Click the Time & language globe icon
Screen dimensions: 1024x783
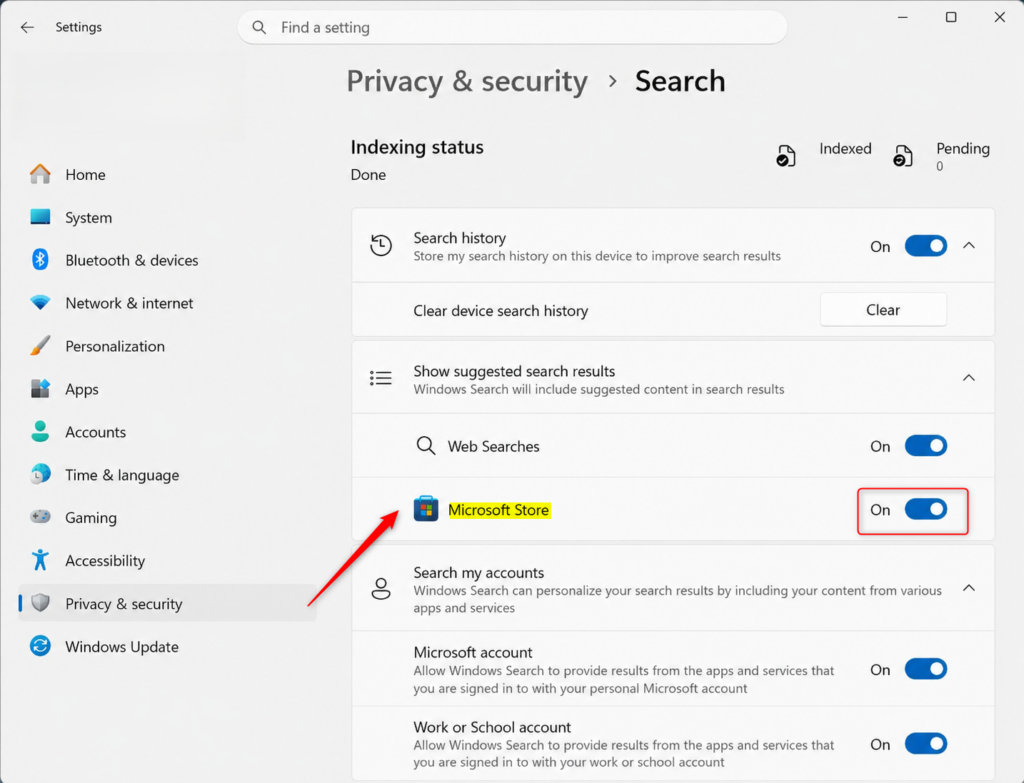click(40, 474)
